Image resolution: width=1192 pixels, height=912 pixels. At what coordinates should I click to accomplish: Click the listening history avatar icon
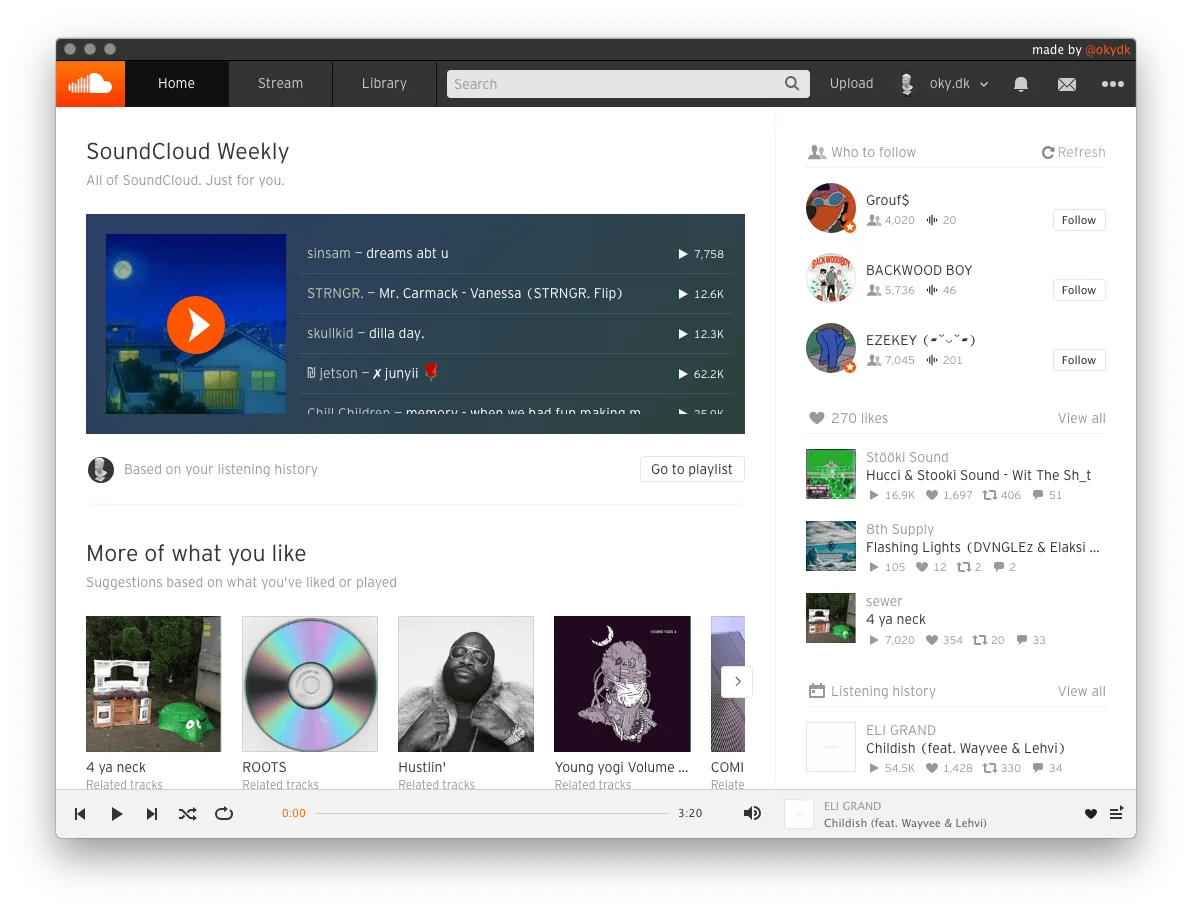point(100,470)
